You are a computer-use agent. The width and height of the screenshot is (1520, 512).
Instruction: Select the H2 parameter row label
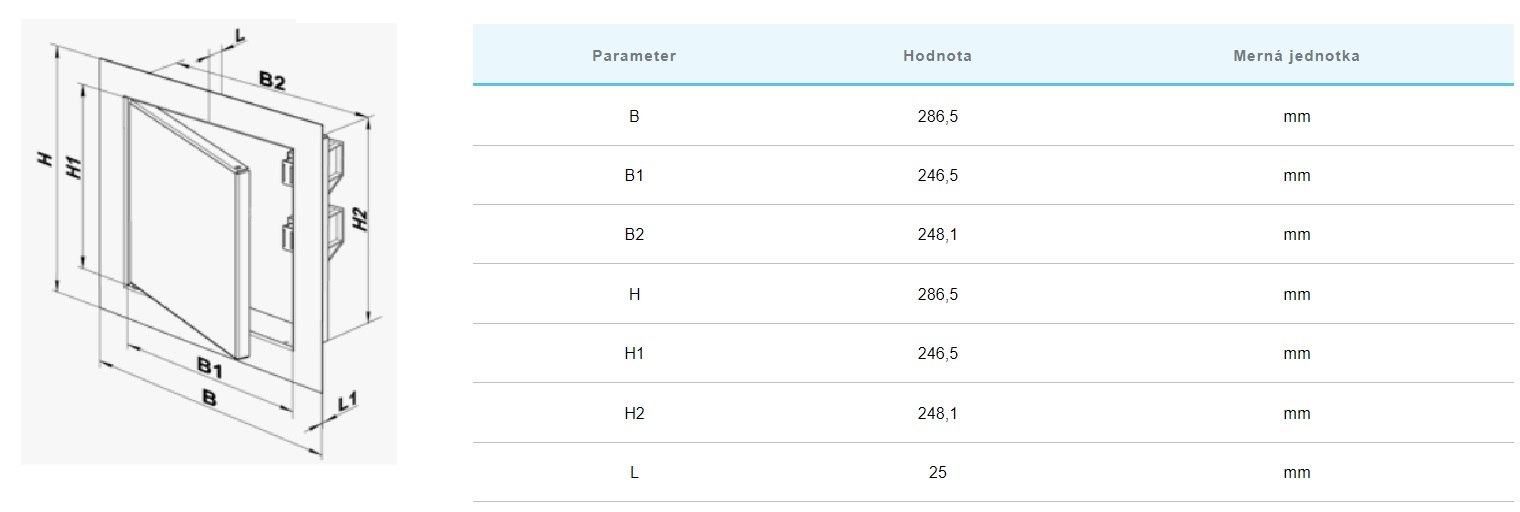634,413
